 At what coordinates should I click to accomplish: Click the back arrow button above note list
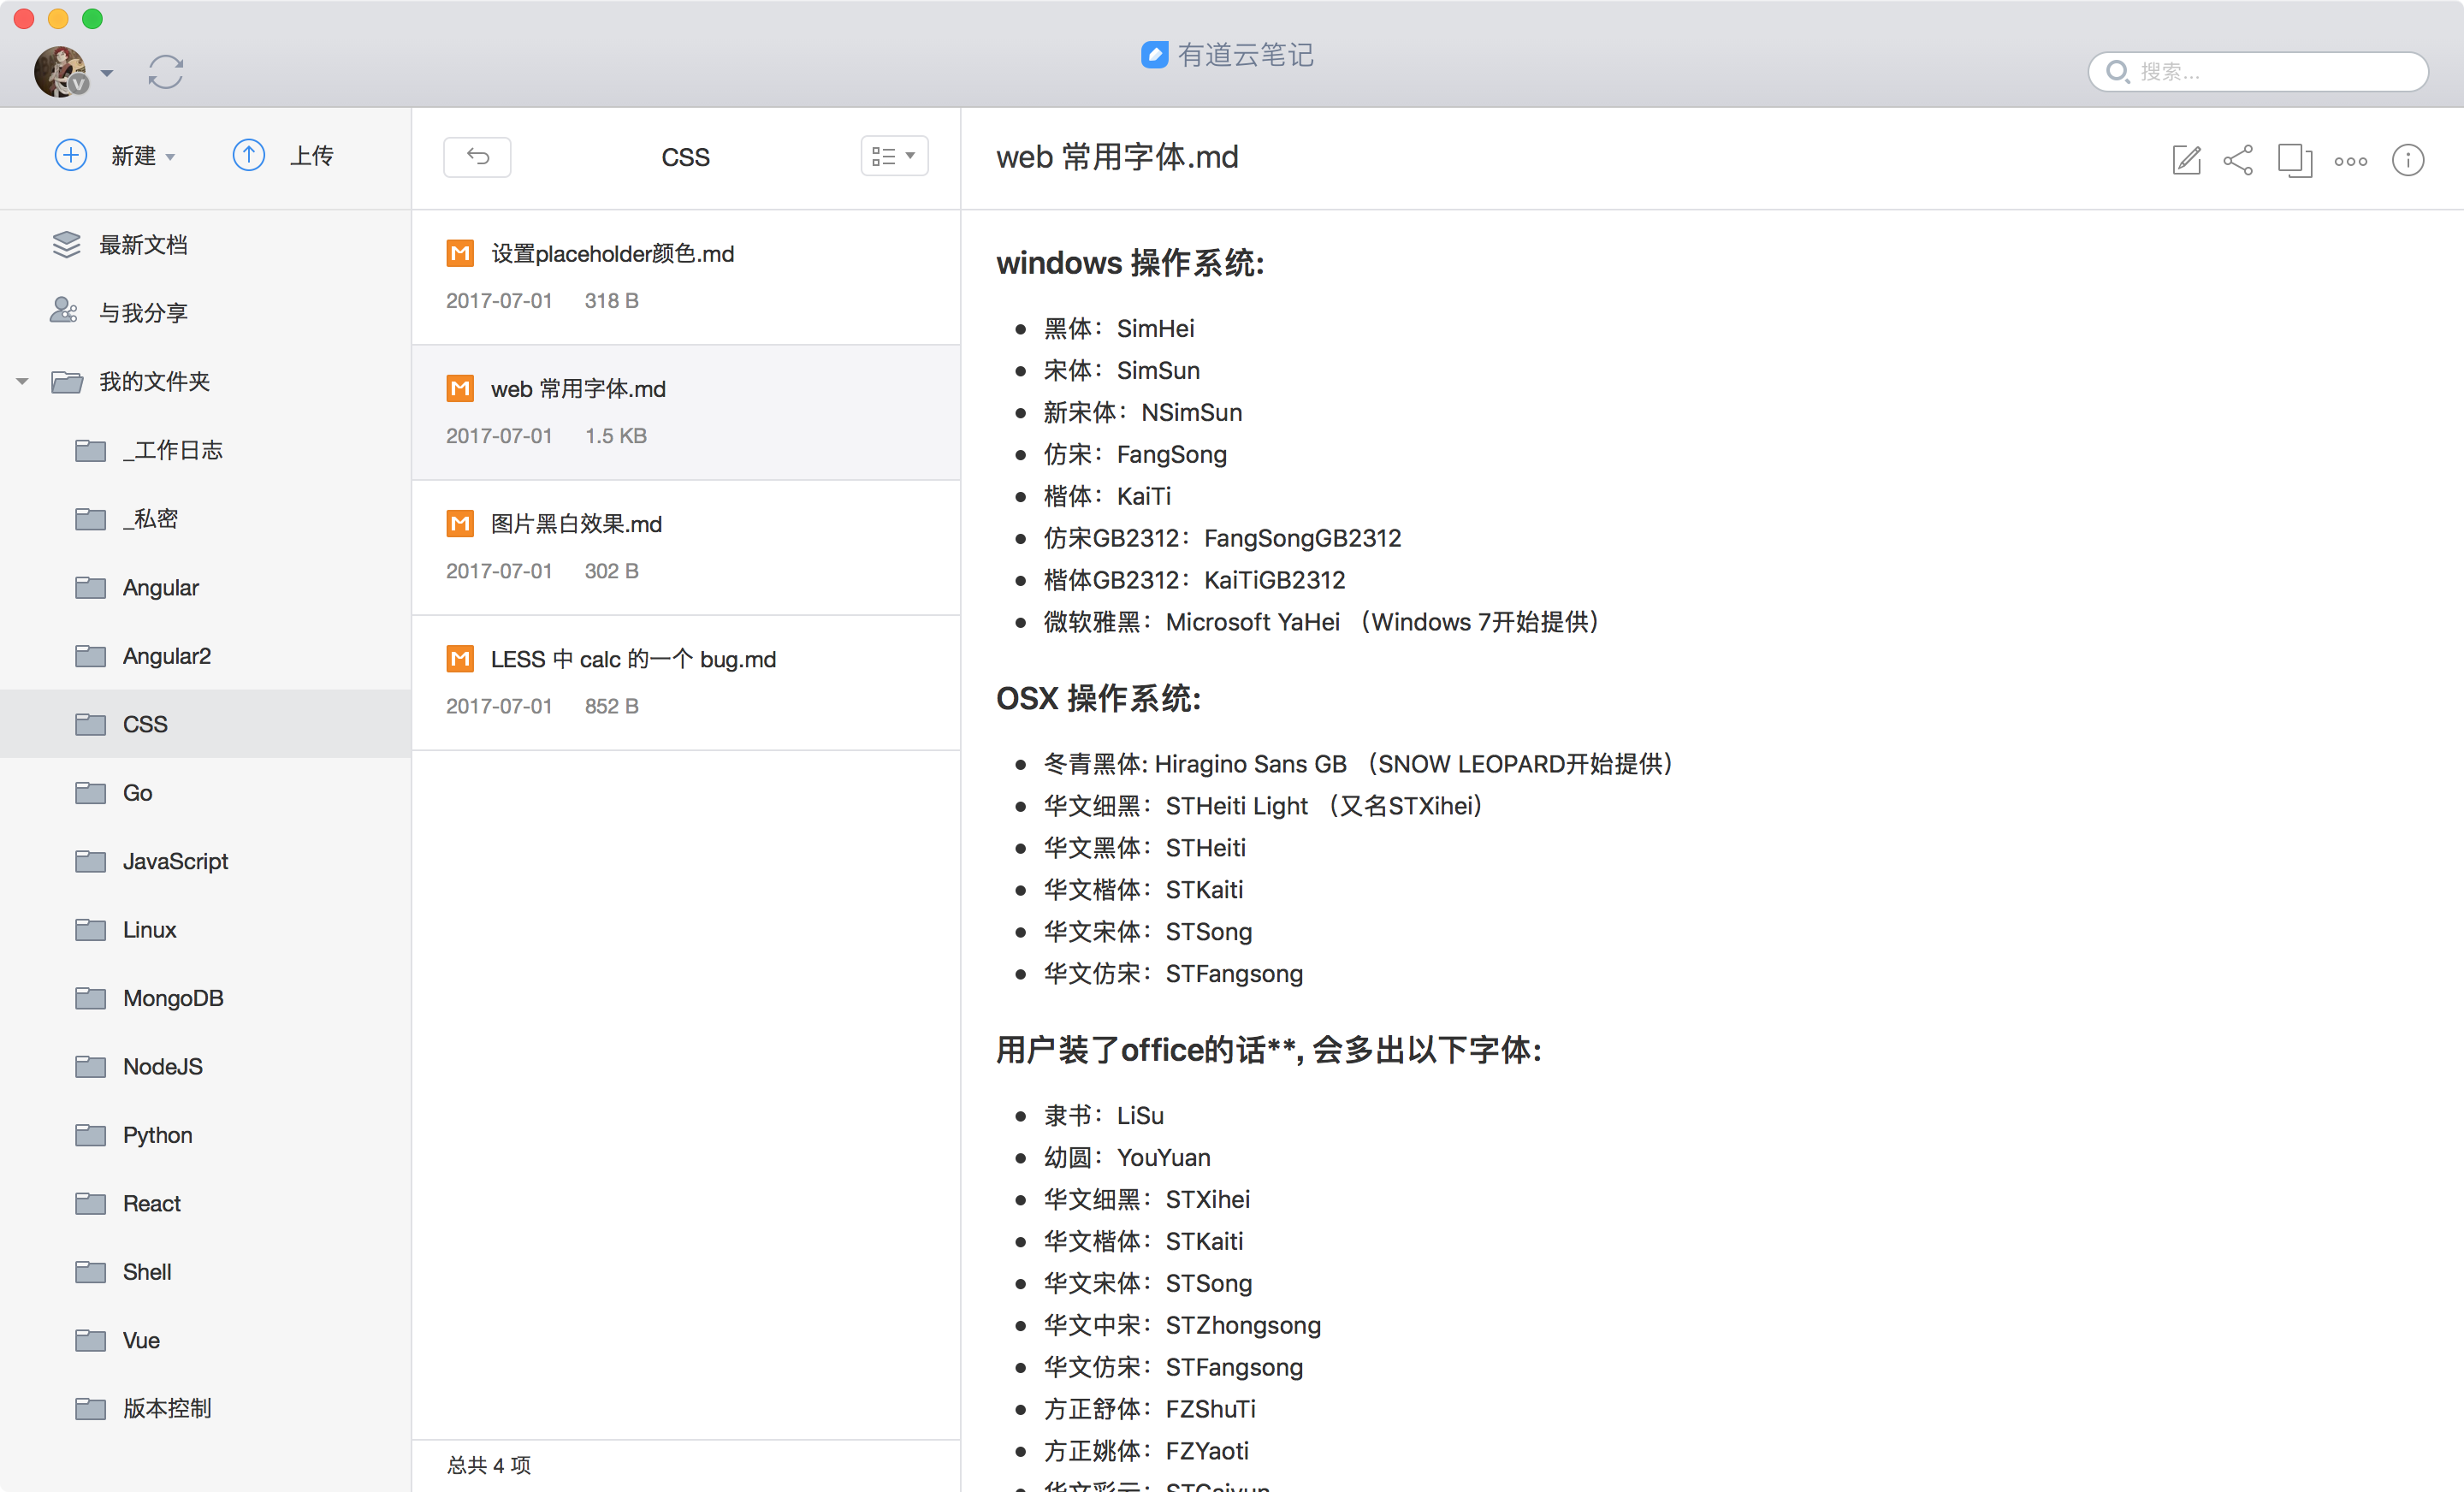coord(477,157)
